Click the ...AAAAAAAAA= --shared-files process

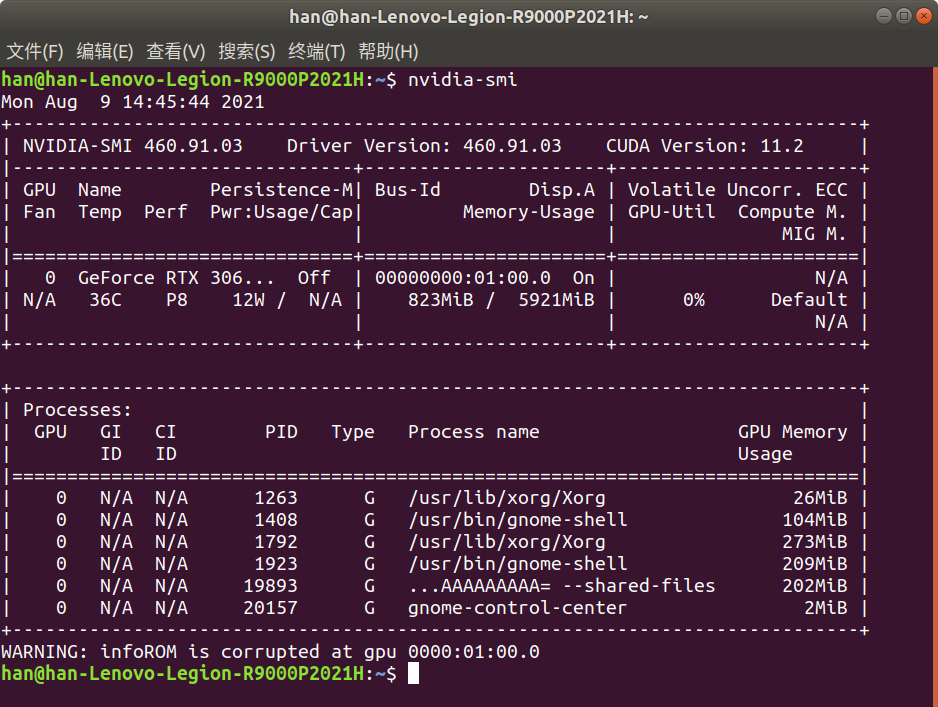click(562, 586)
